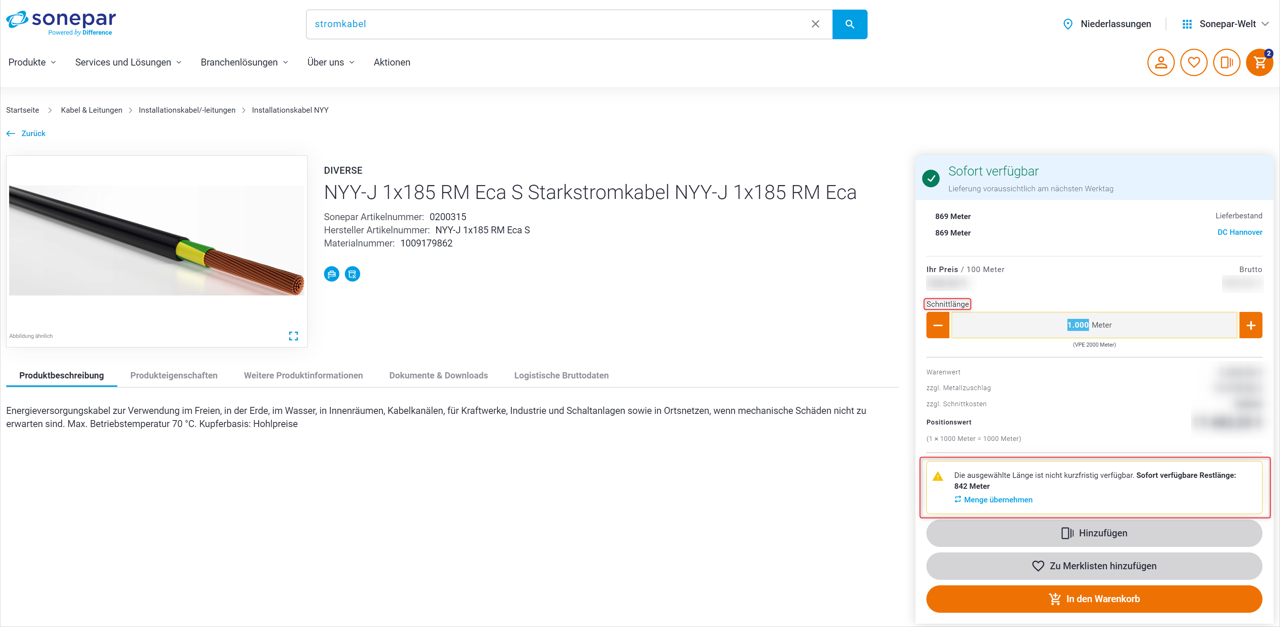Click Sonepar Artikelnummer value 0200315
This screenshot has width=1280, height=627.
448,217
